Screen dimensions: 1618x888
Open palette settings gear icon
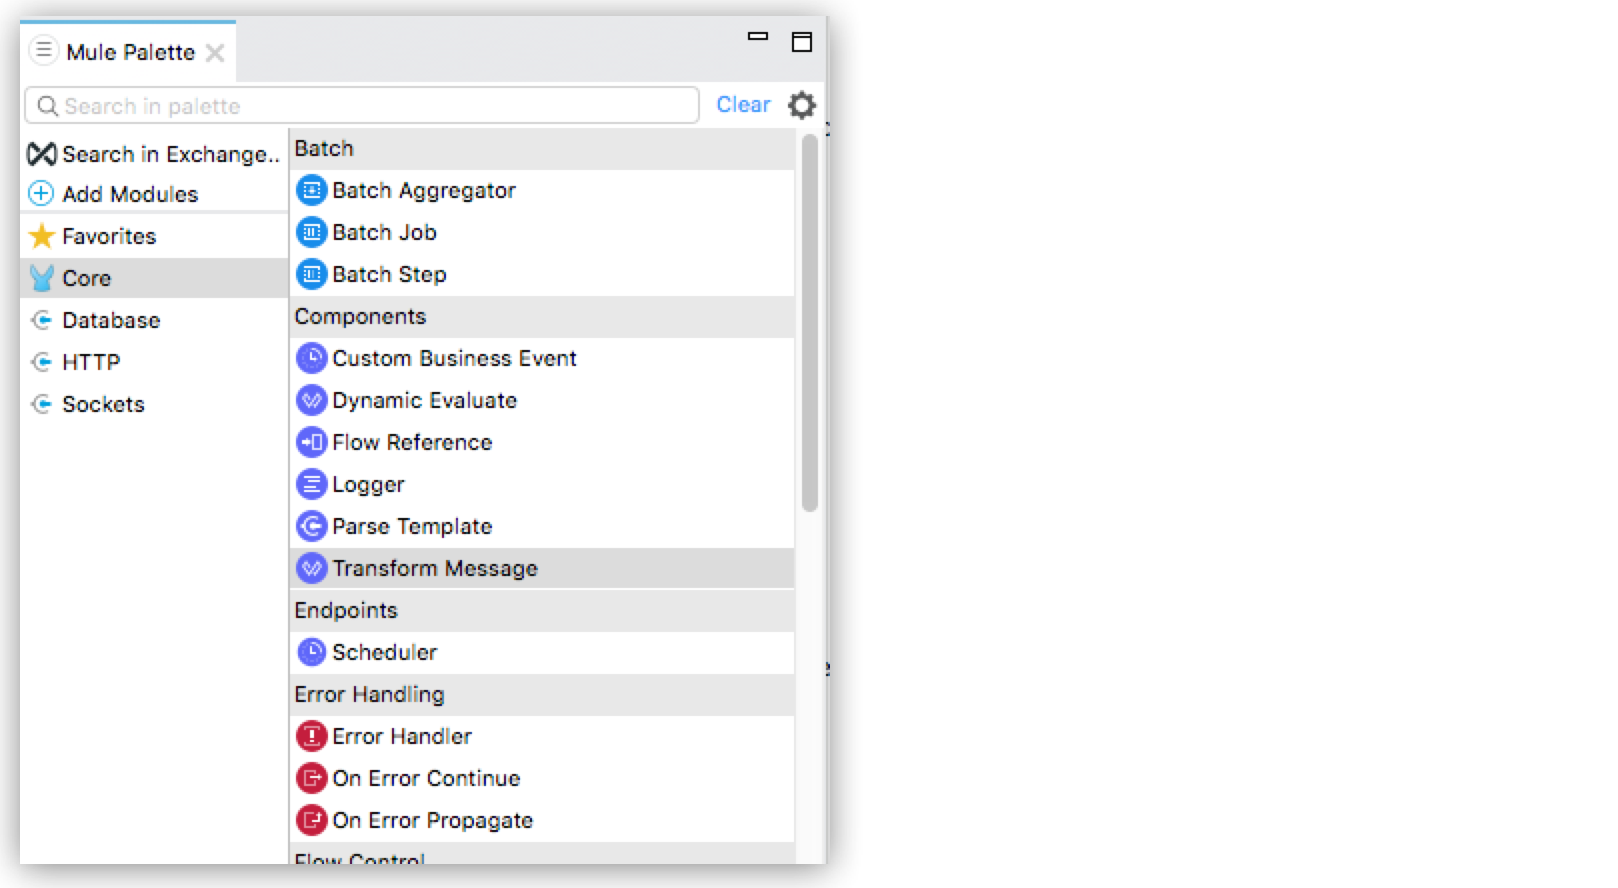pyautogui.click(x=802, y=105)
